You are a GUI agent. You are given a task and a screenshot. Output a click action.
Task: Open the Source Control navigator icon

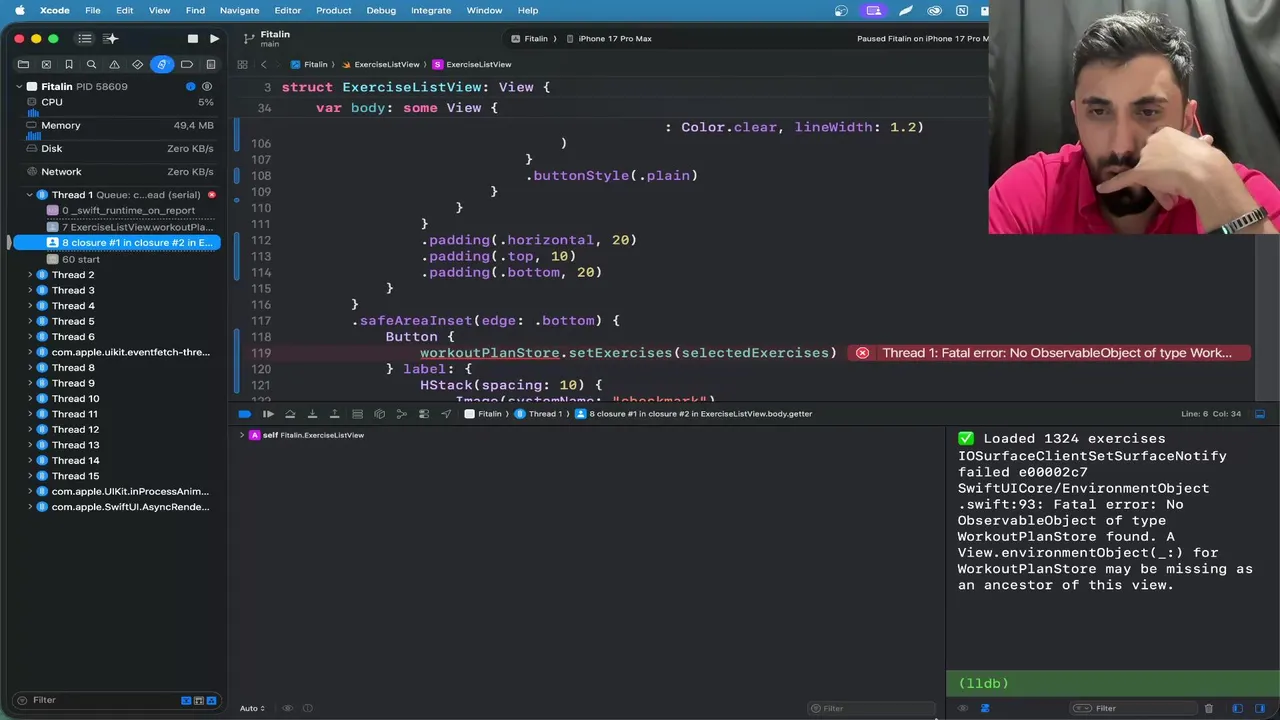click(46, 64)
